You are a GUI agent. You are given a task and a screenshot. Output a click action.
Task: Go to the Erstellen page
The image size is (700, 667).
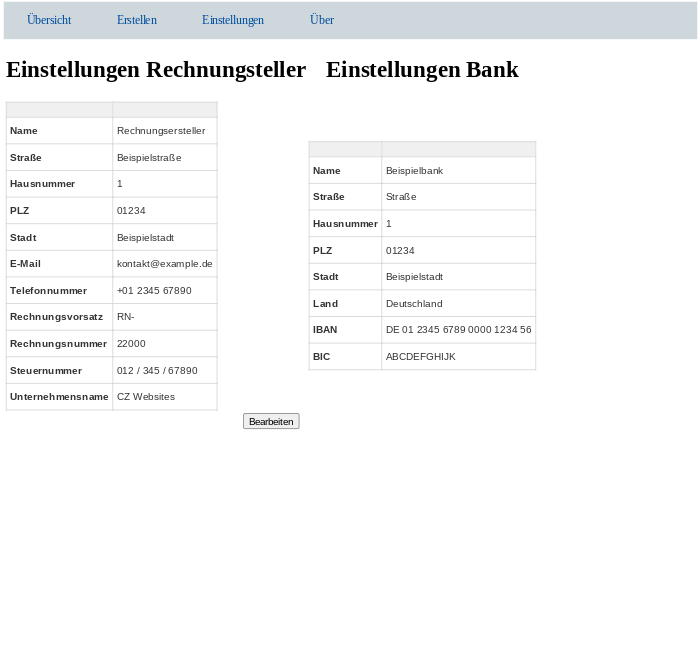click(x=136, y=20)
